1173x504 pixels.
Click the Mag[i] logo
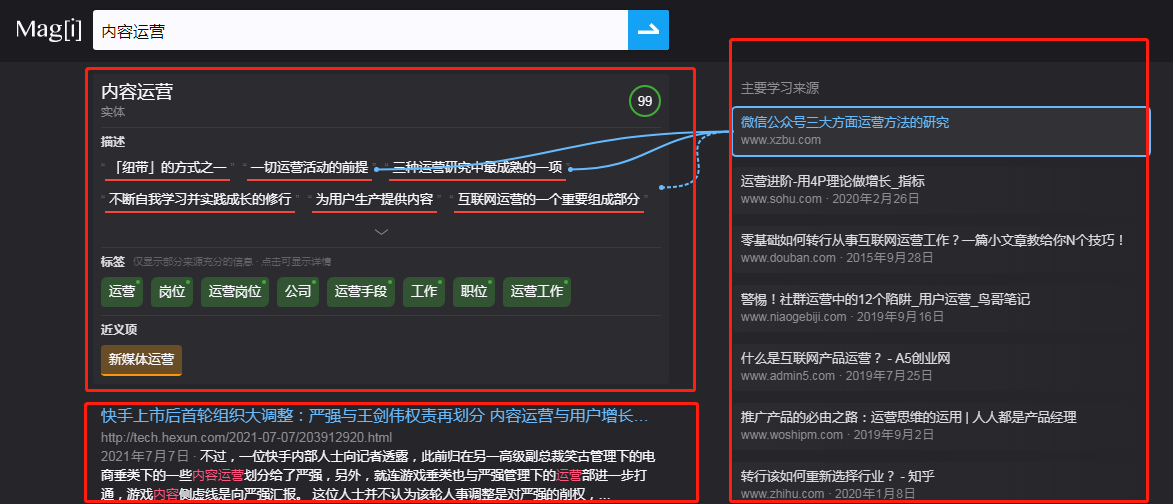[49, 30]
